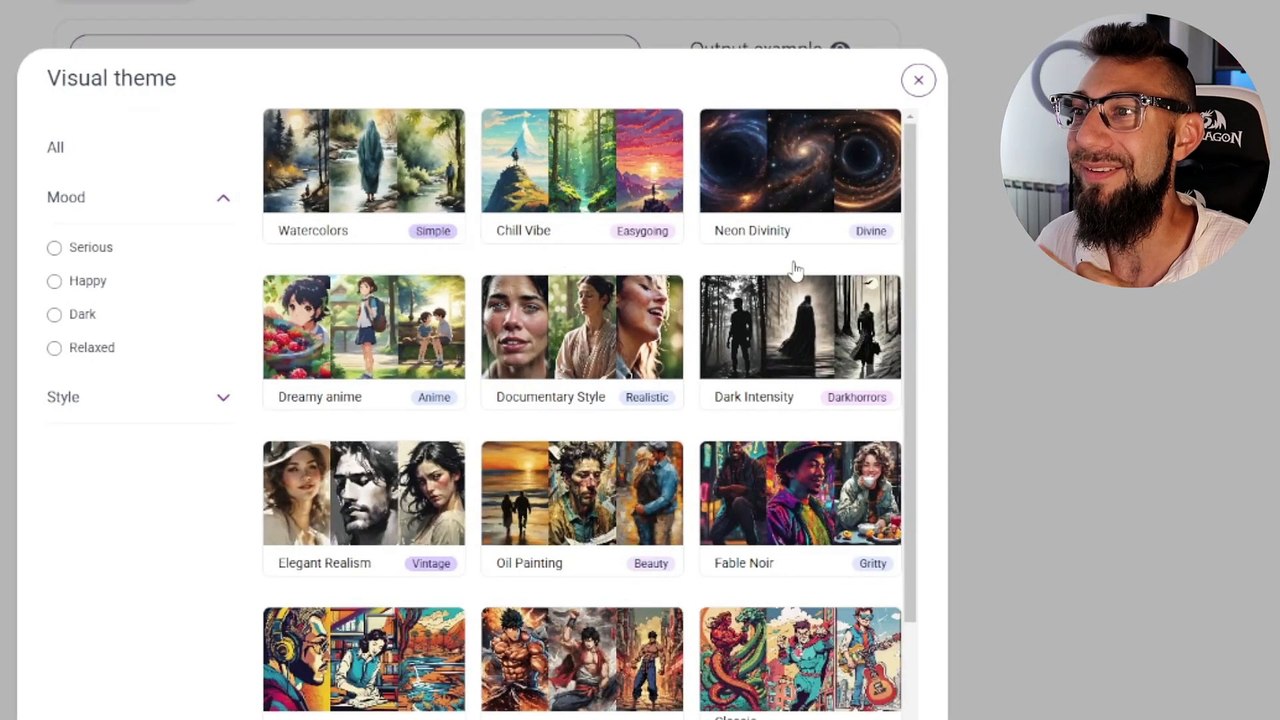Click the Chill Vibe theme name
The height and width of the screenshot is (720, 1280).
point(523,231)
